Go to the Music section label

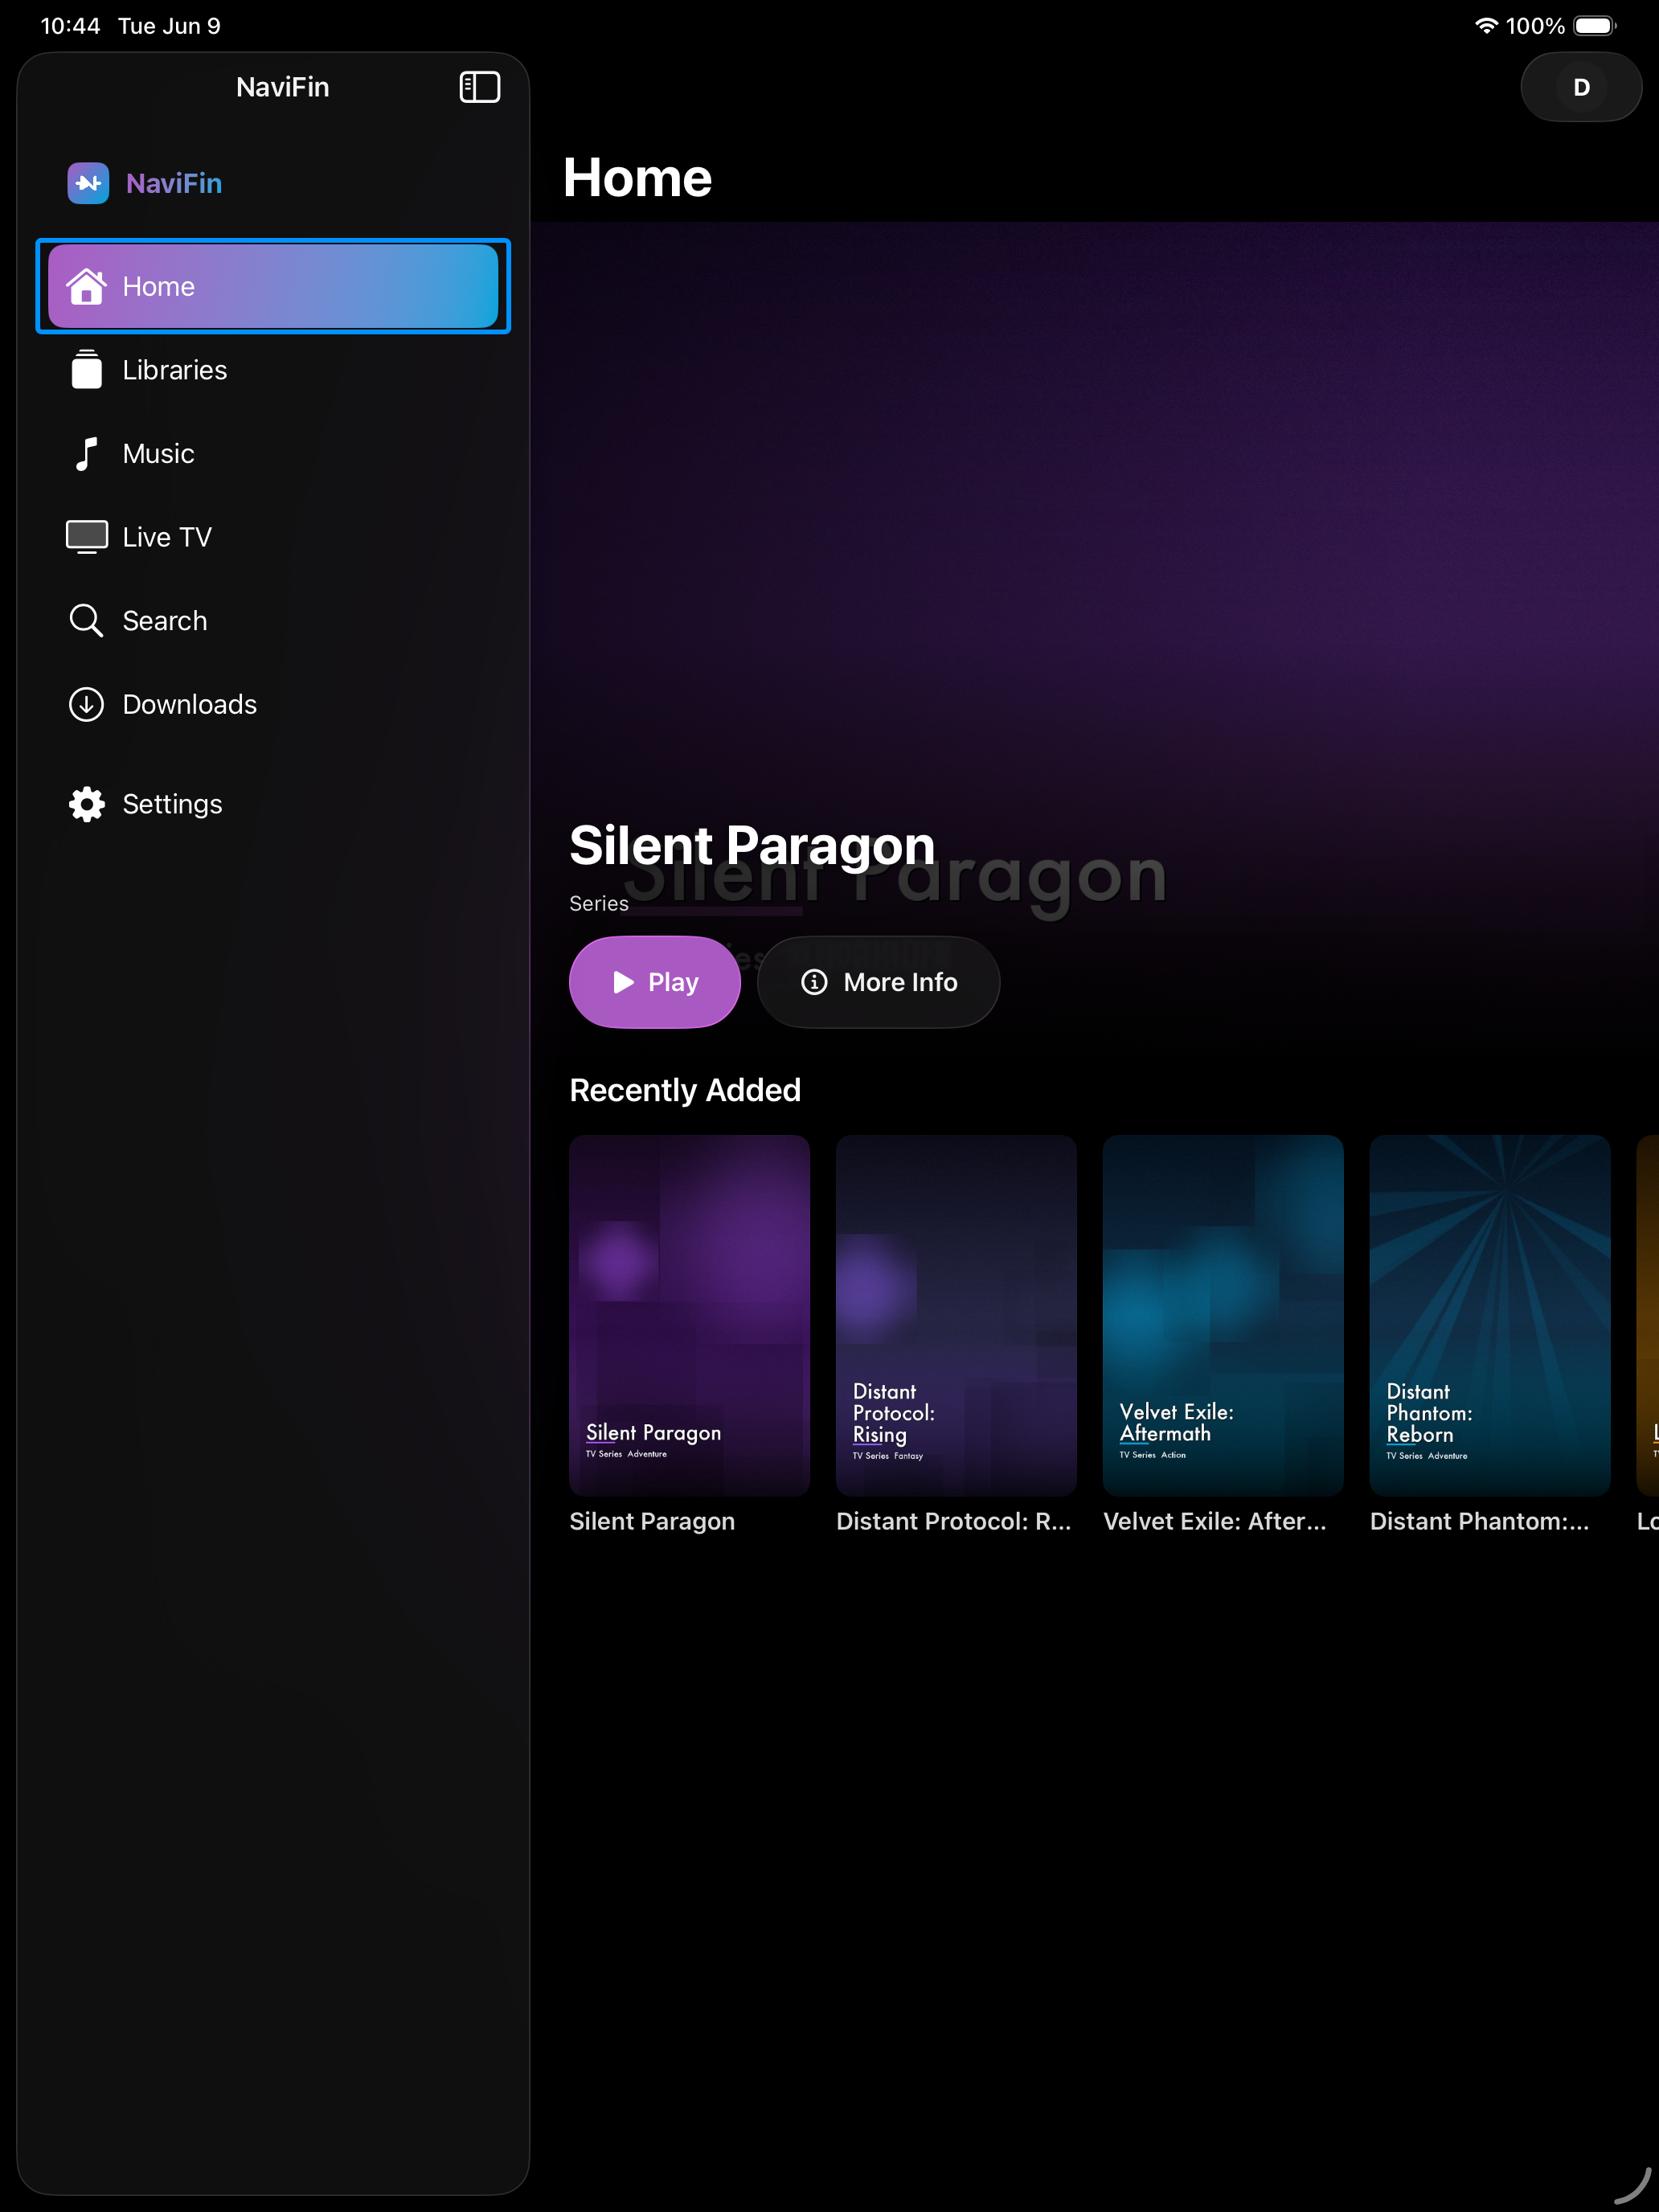tap(158, 454)
